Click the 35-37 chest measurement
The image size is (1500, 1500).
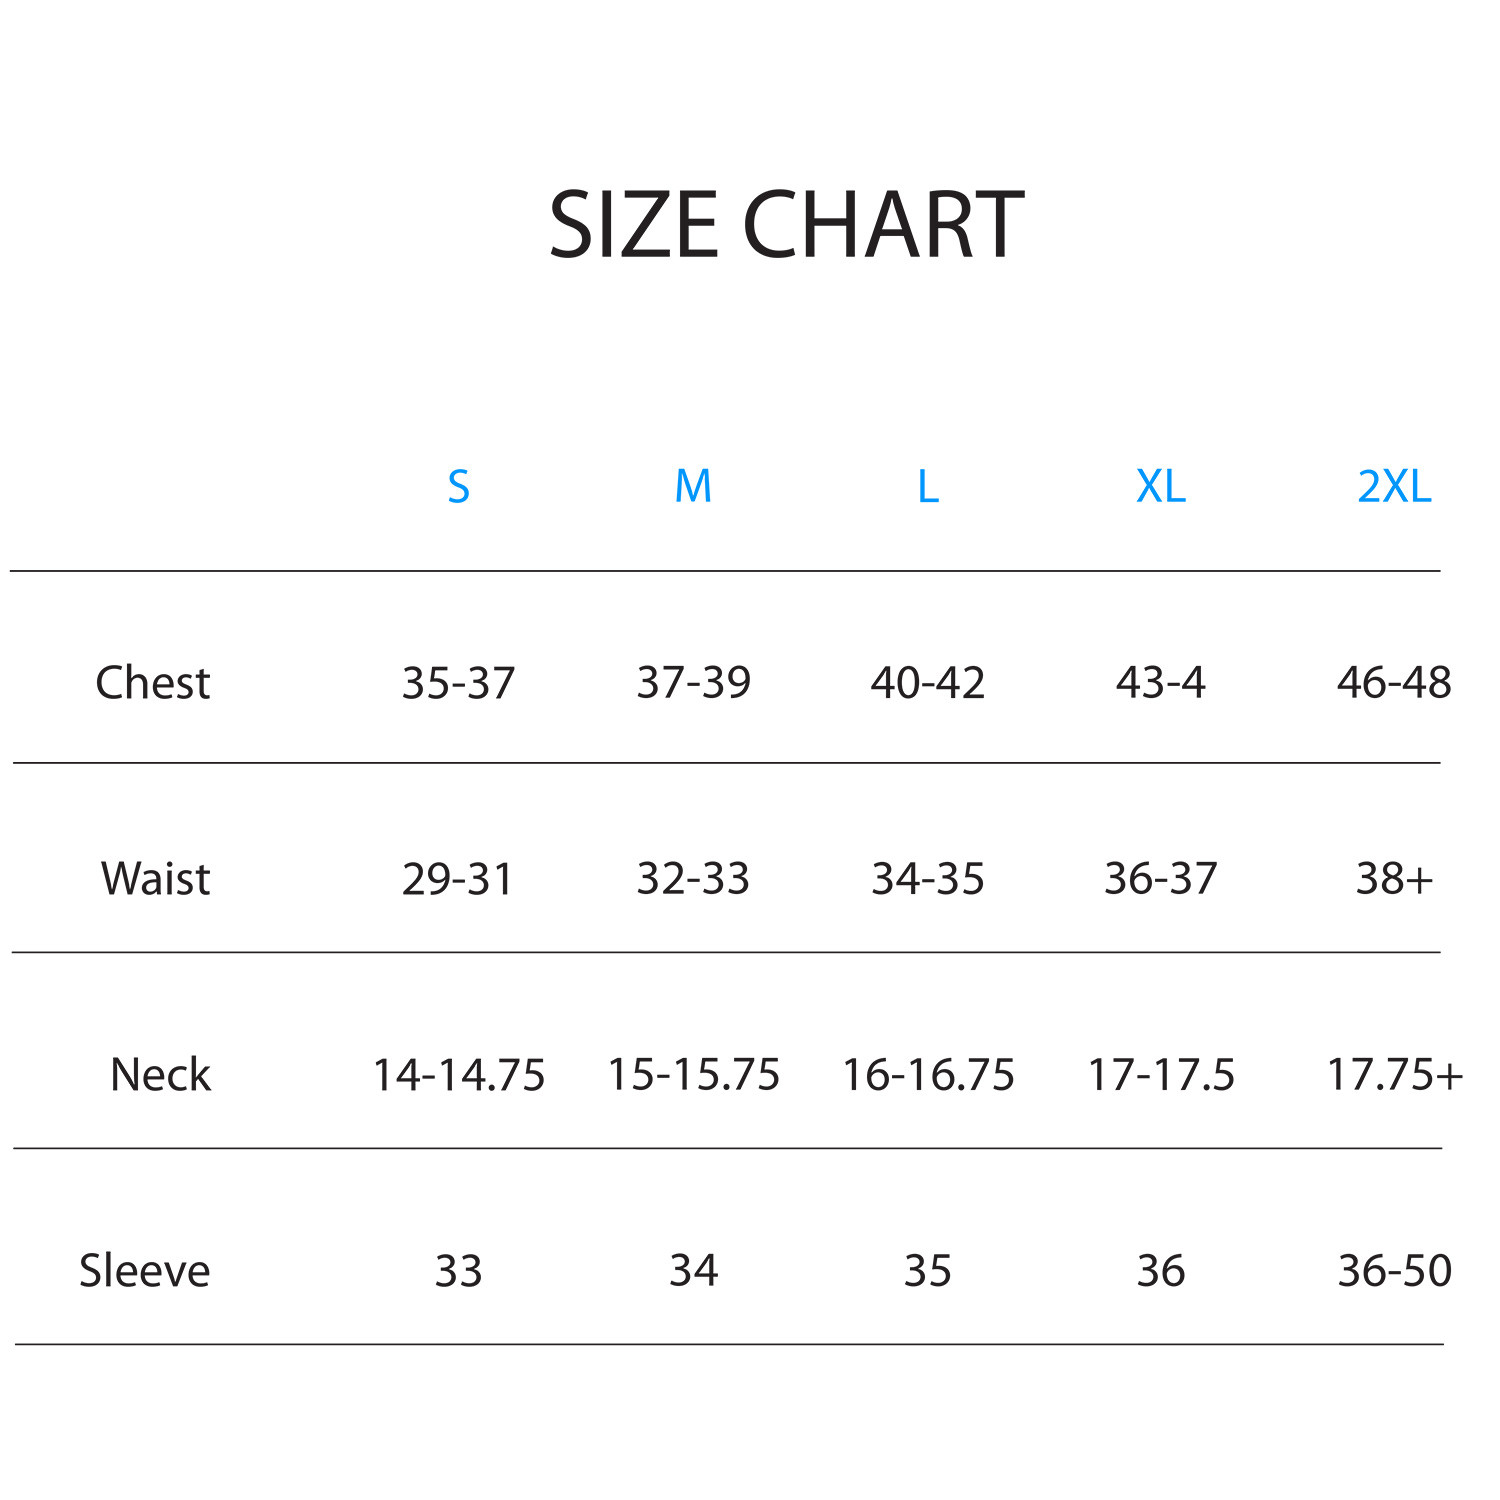coord(458,683)
